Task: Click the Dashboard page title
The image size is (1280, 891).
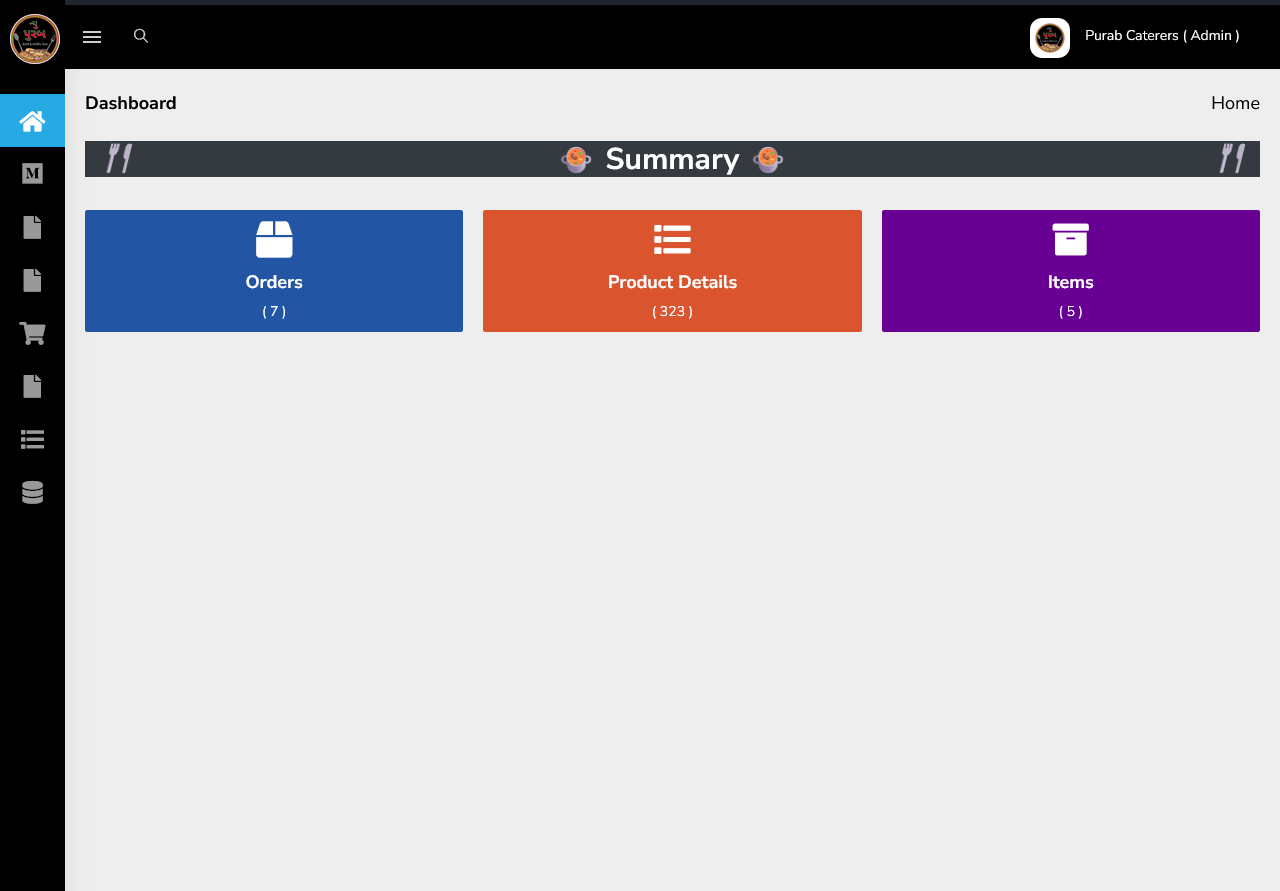Action: pos(131,103)
